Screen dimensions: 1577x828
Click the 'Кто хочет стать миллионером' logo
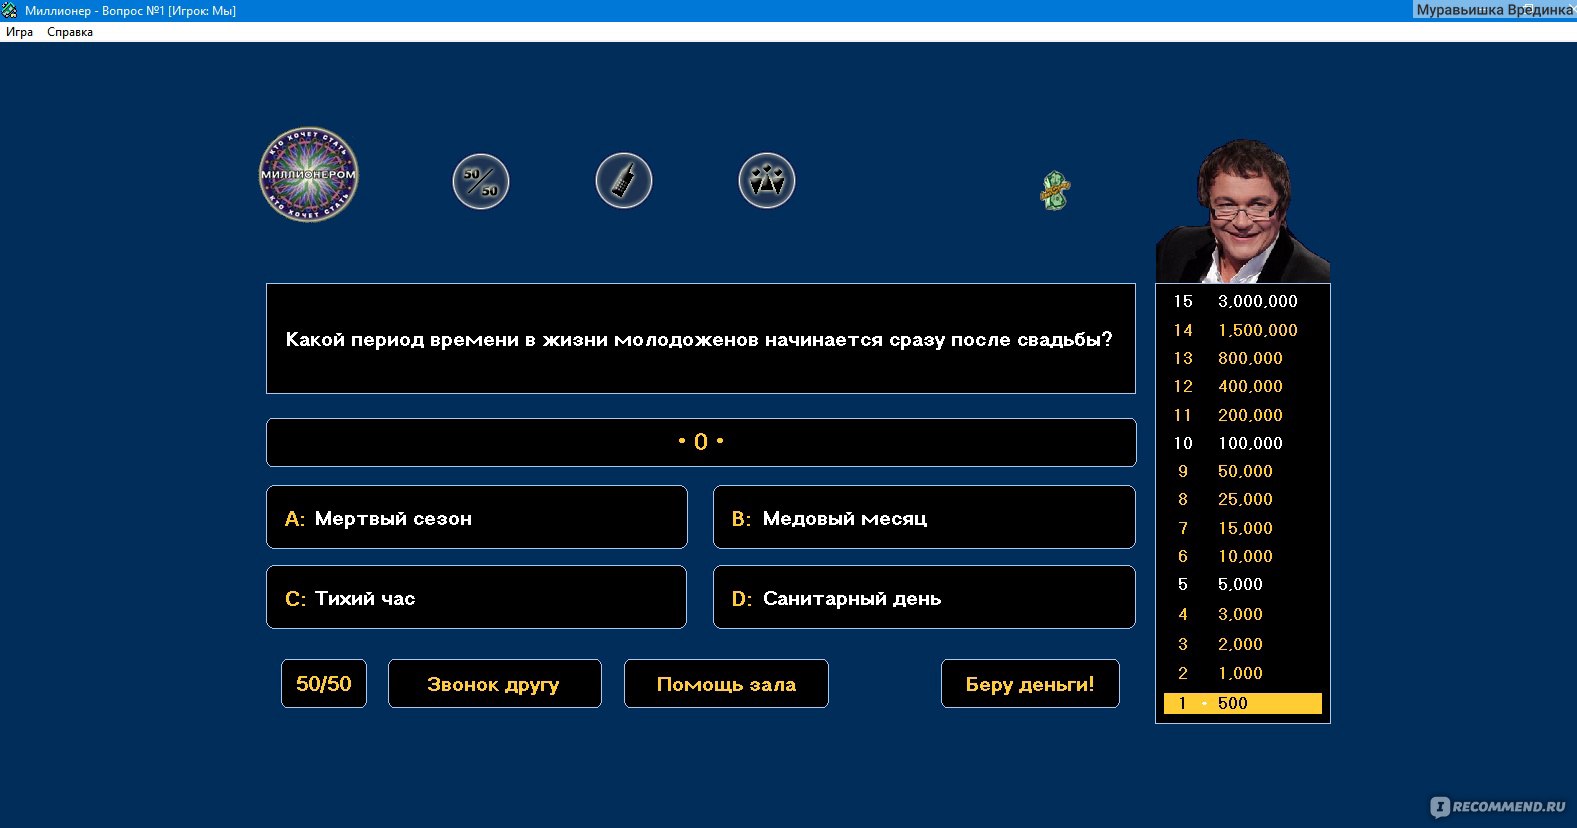coord(309,175)
